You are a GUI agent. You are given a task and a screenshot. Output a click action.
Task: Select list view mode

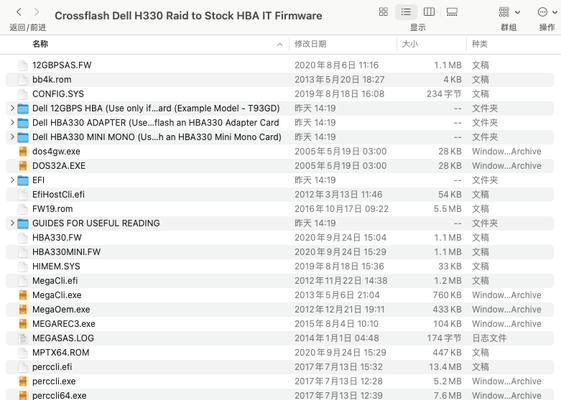[x=406, y=12]
